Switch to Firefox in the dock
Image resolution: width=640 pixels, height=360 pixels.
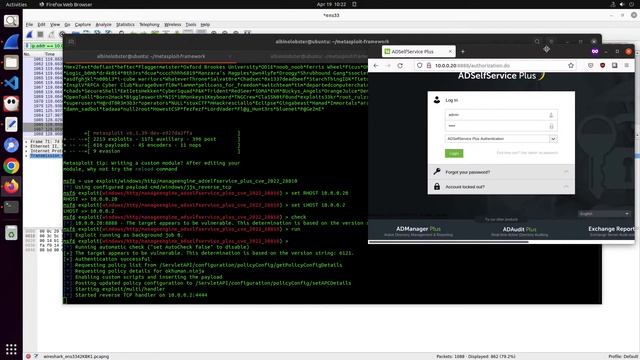pos(11,187)
